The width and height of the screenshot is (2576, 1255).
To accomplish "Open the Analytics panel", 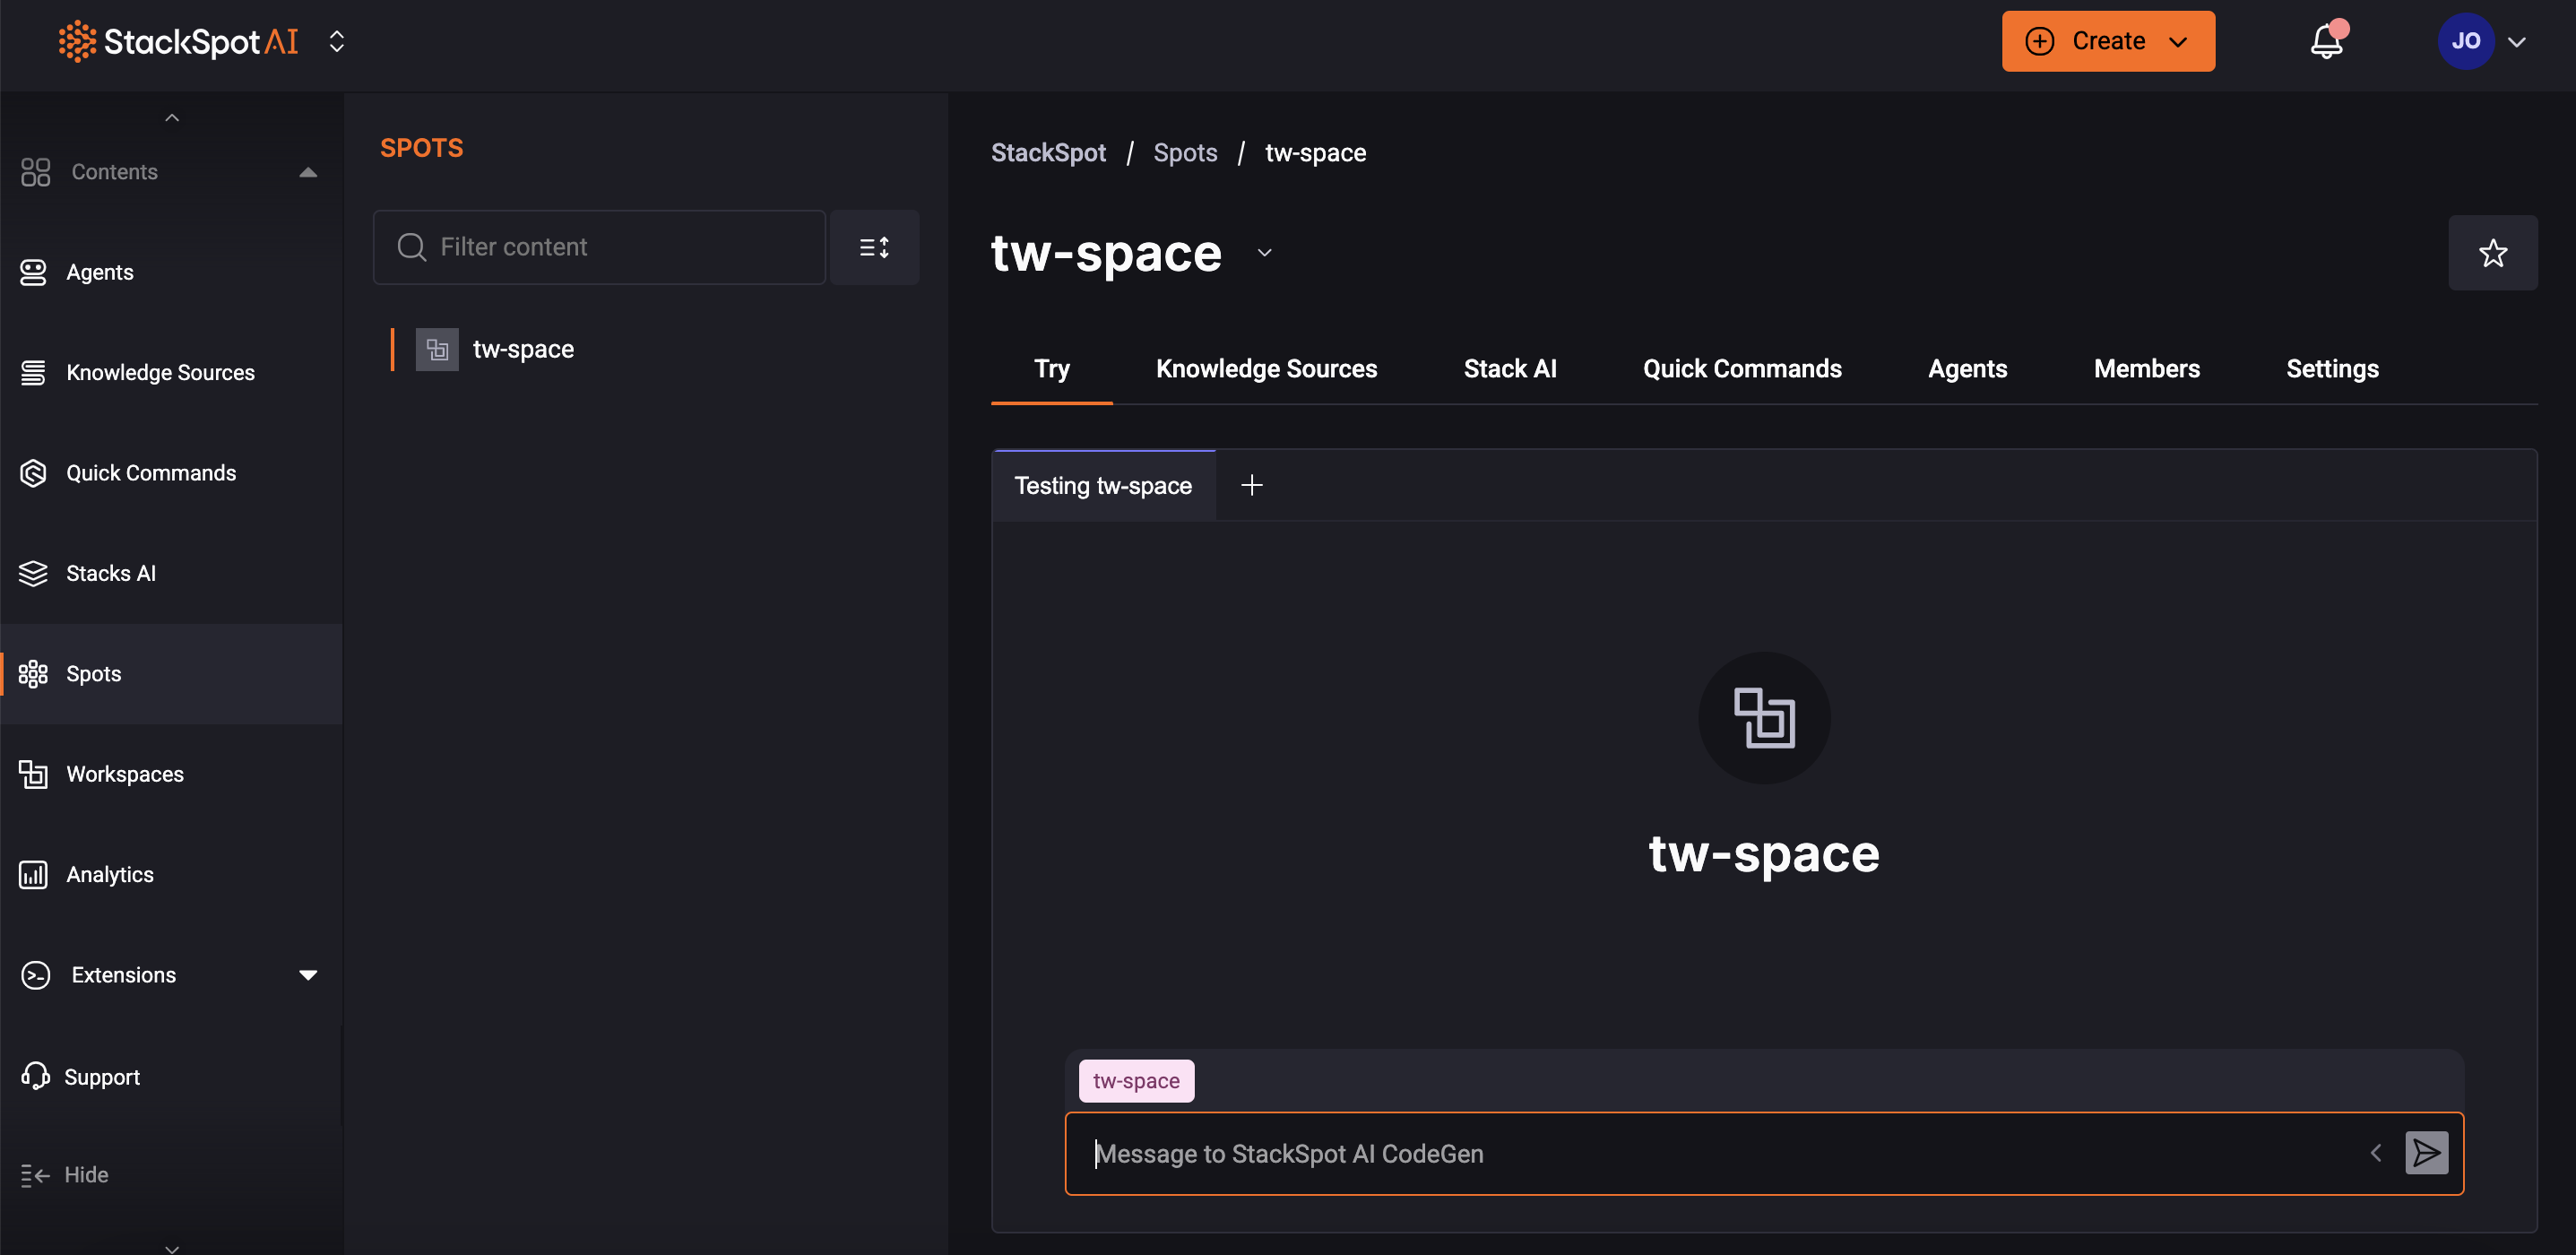I will [110, 874].
